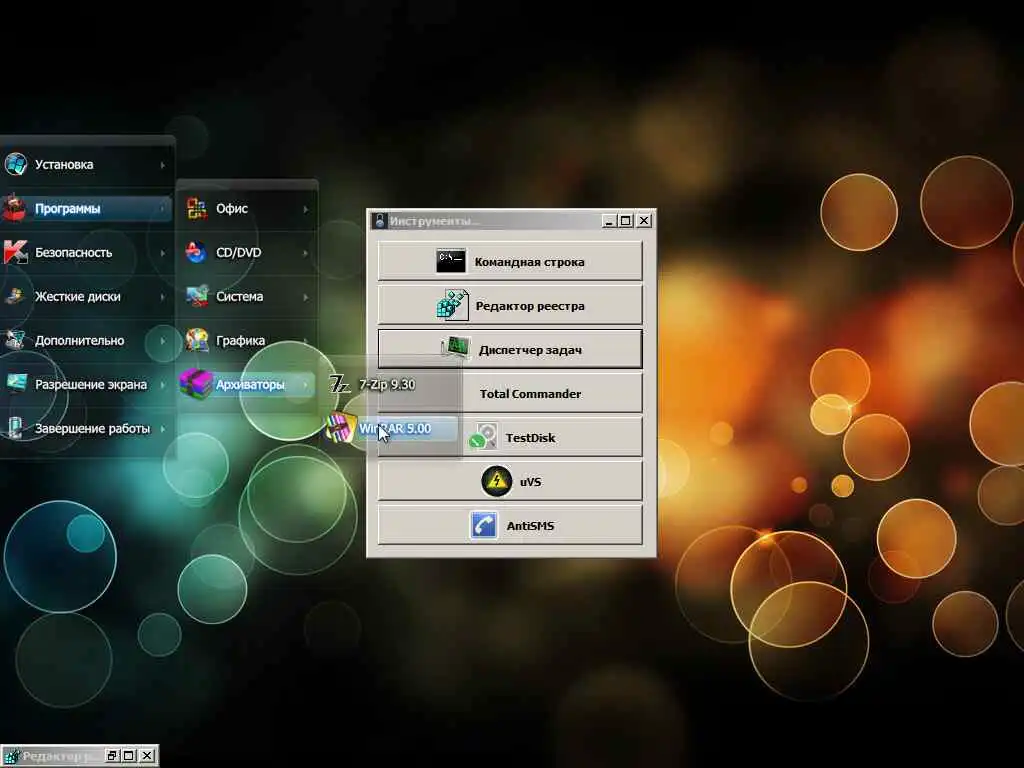Click the CD/DVD disc icon
This screenshot has width=1024, height=768.
click(196, 252)
